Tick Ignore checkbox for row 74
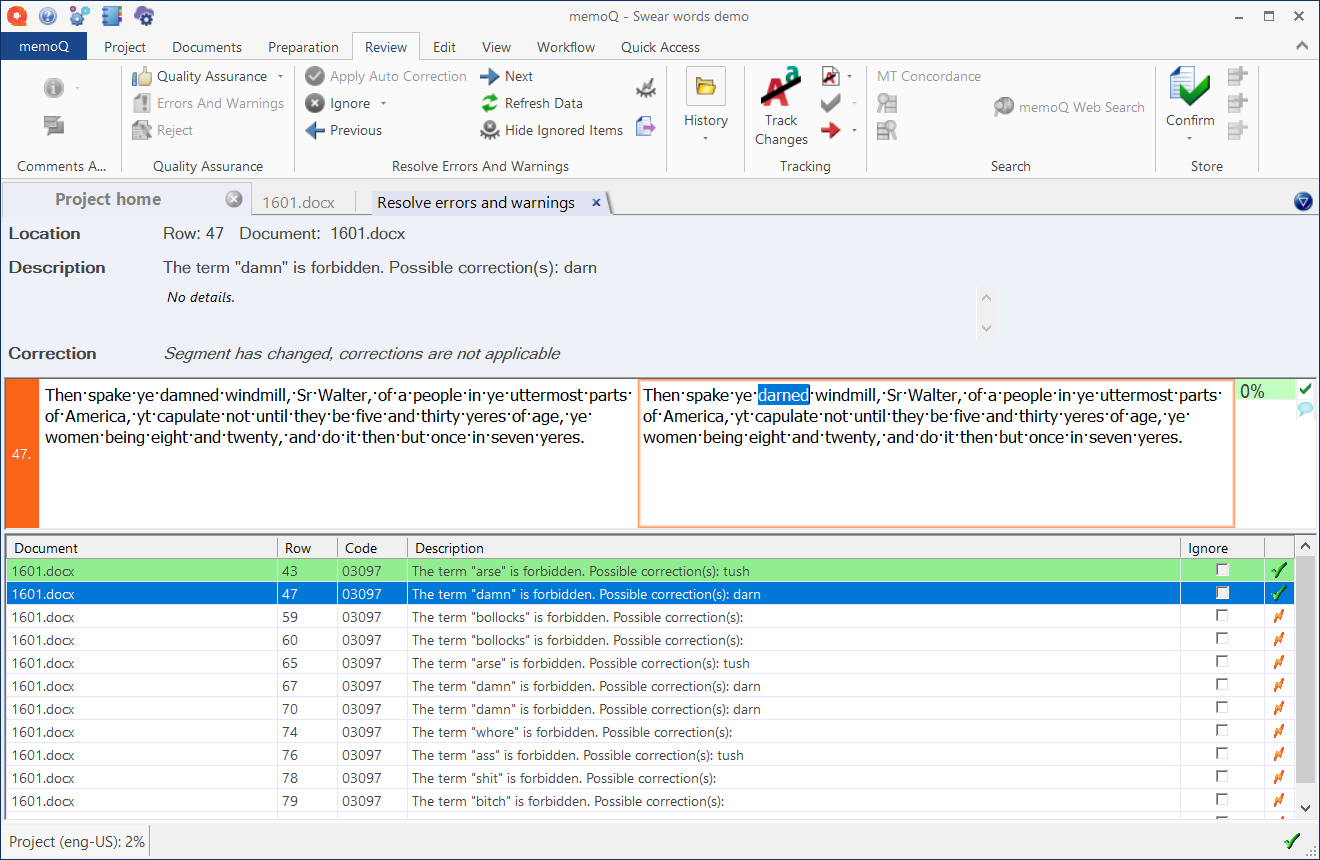Image resolution: width=1320 pixels, height=860 pixels. (x=1222, y=731)
